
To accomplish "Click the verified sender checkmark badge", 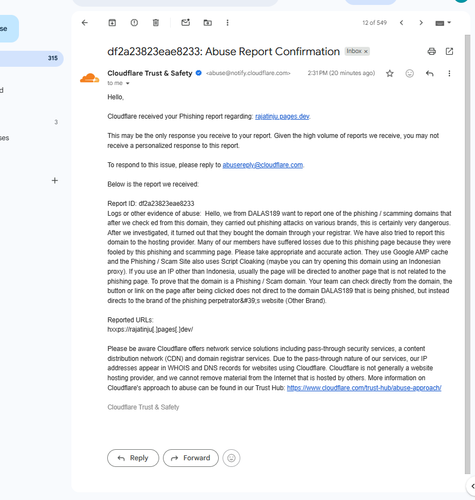I will click(x=199, y=73).
